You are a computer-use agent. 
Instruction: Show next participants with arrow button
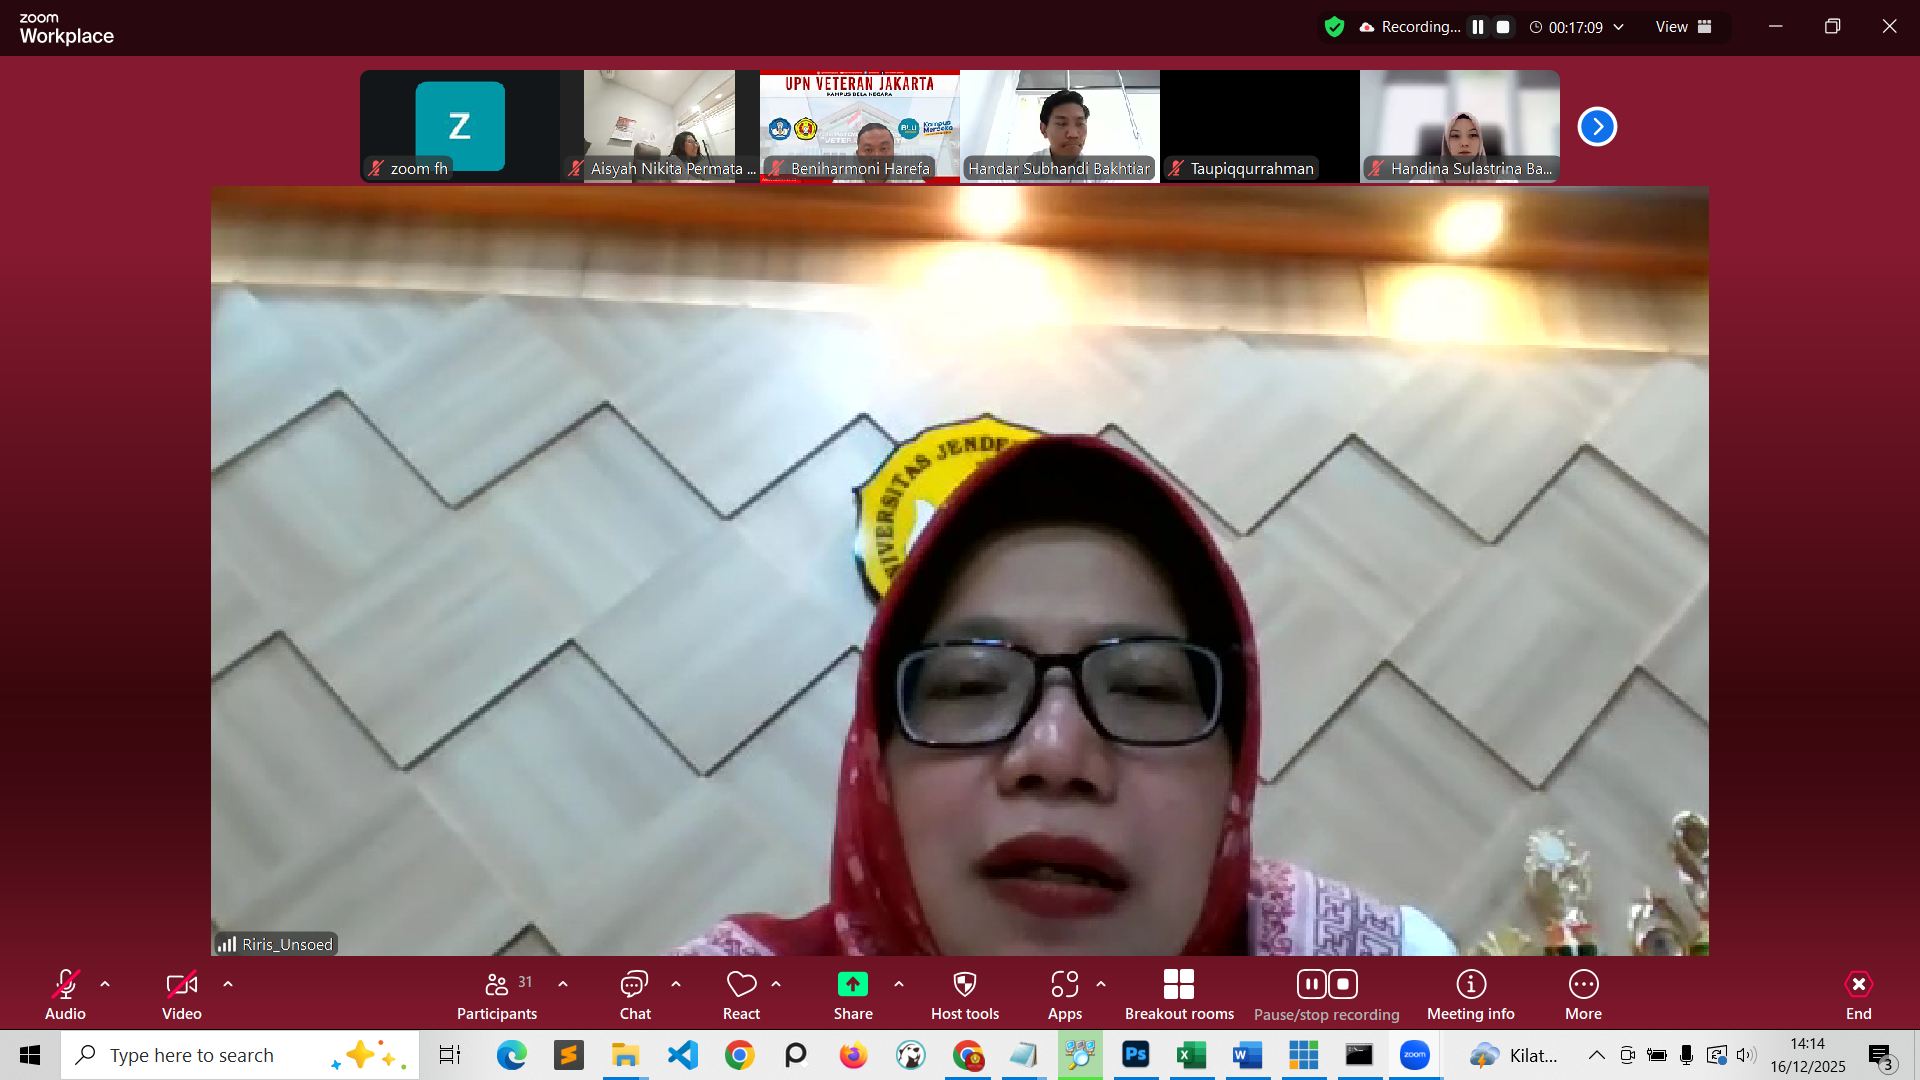[1597, 127]
